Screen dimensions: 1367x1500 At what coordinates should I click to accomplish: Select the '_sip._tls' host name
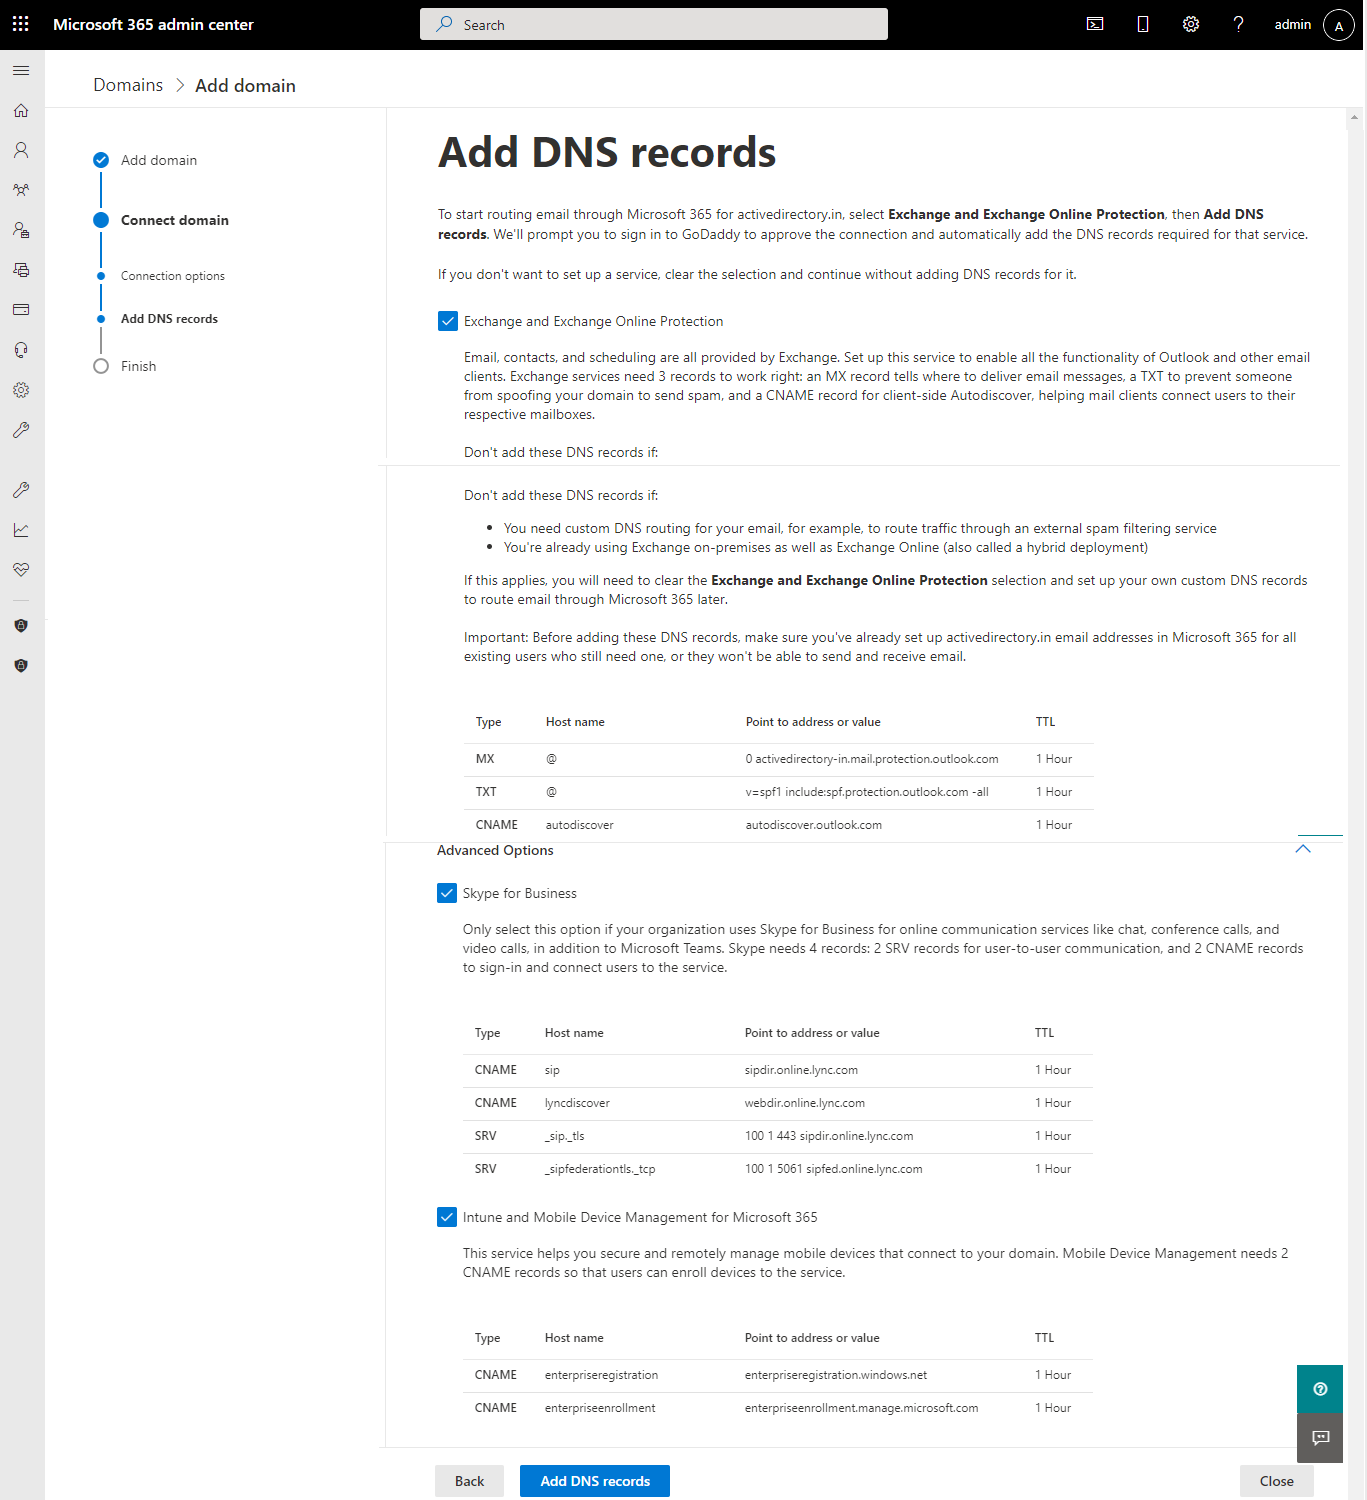564,1136
